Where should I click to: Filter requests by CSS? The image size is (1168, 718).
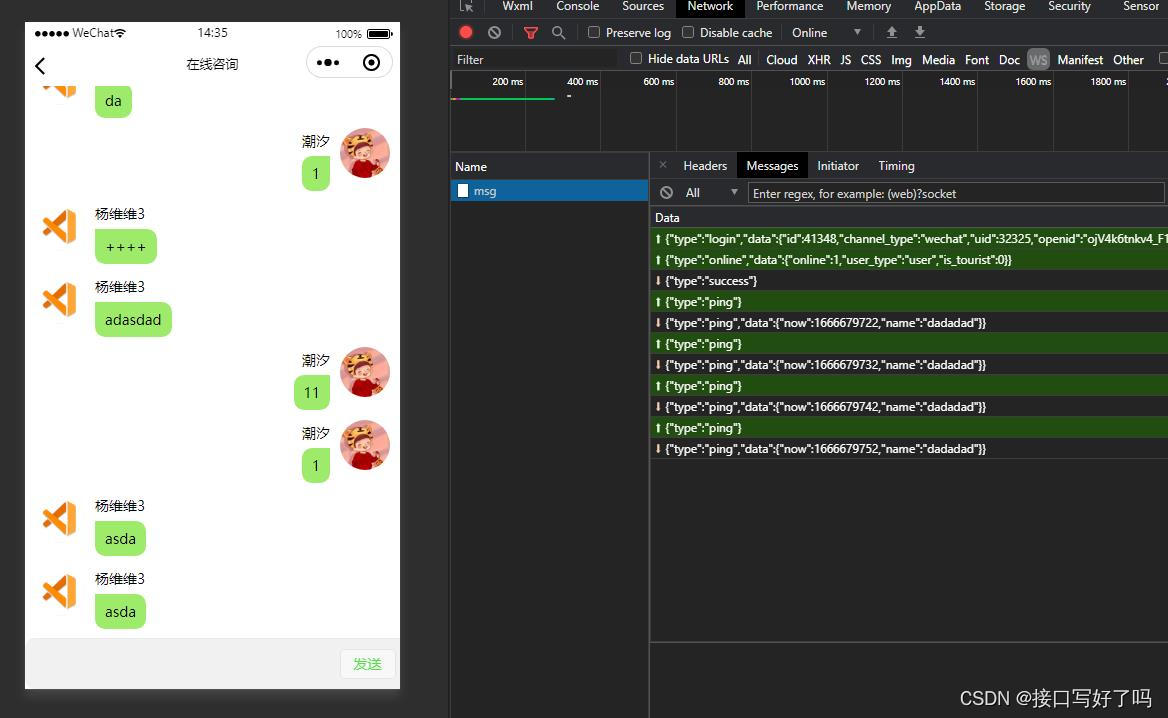coord(871,60)
